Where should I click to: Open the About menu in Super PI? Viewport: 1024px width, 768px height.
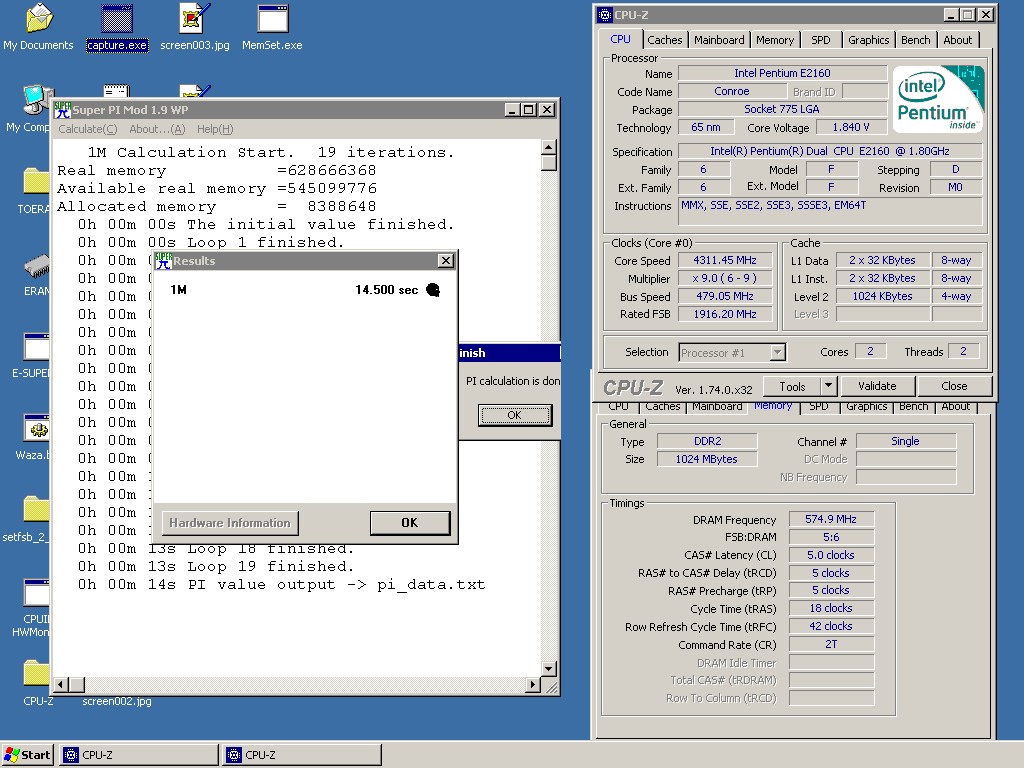[x=157, y=129]
